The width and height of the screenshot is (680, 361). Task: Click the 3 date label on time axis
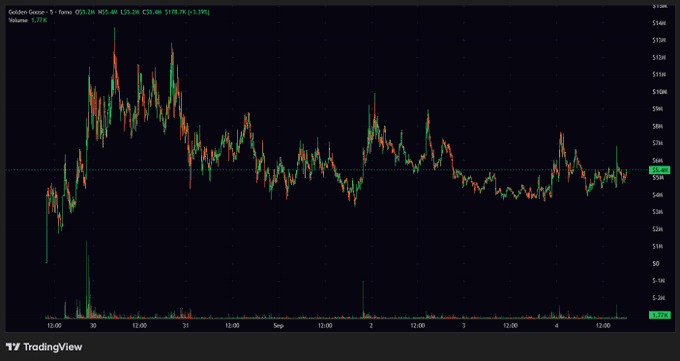(x=464, y=325)
